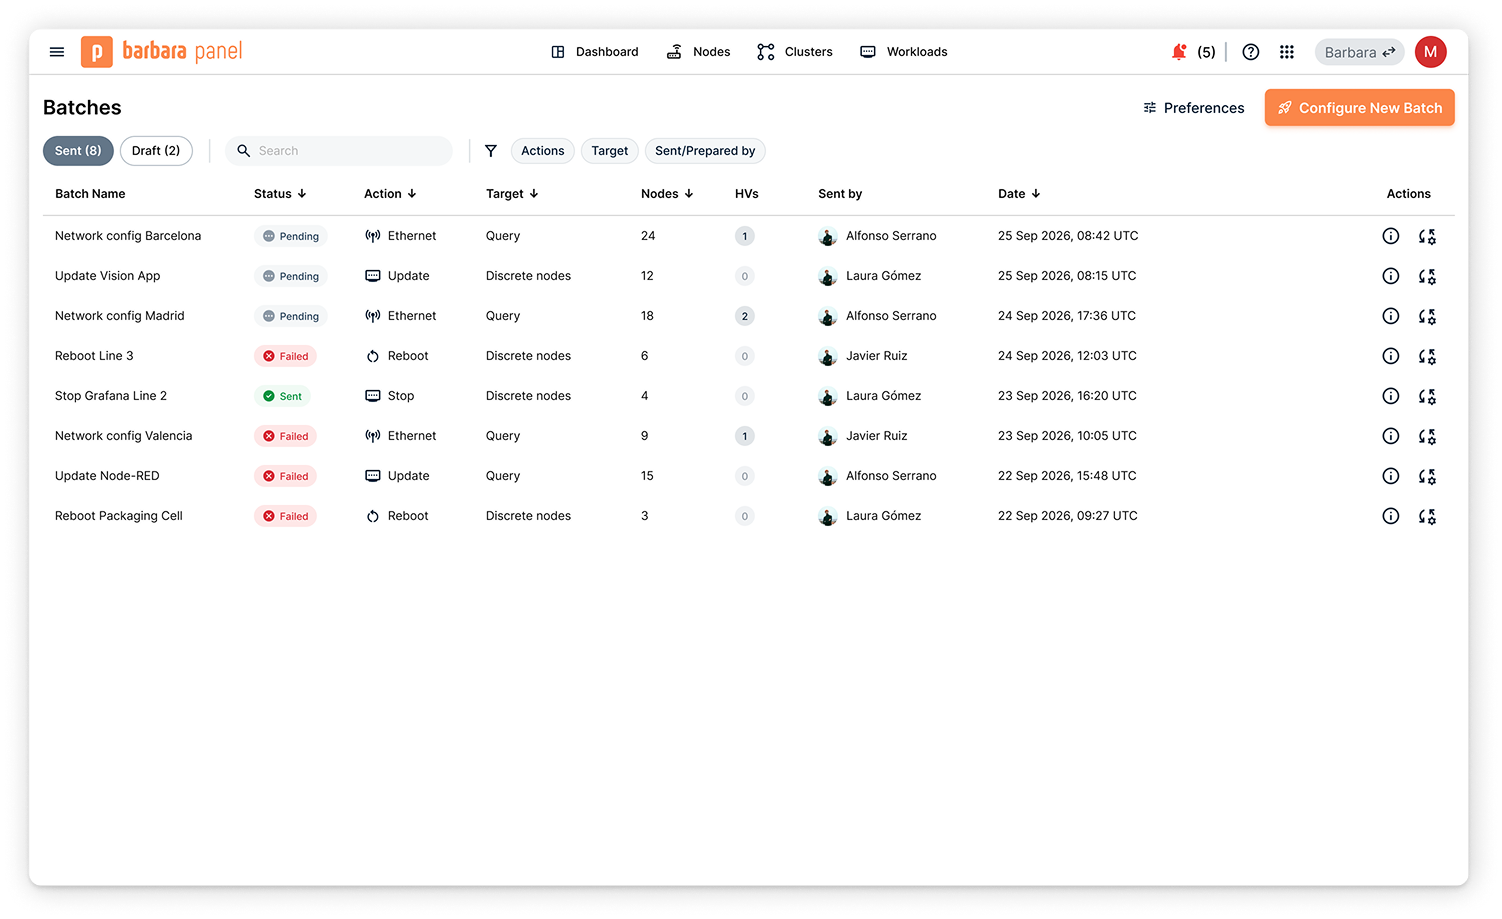
Task: Click Configure New Batch button
Action: tap(1360, 108)
